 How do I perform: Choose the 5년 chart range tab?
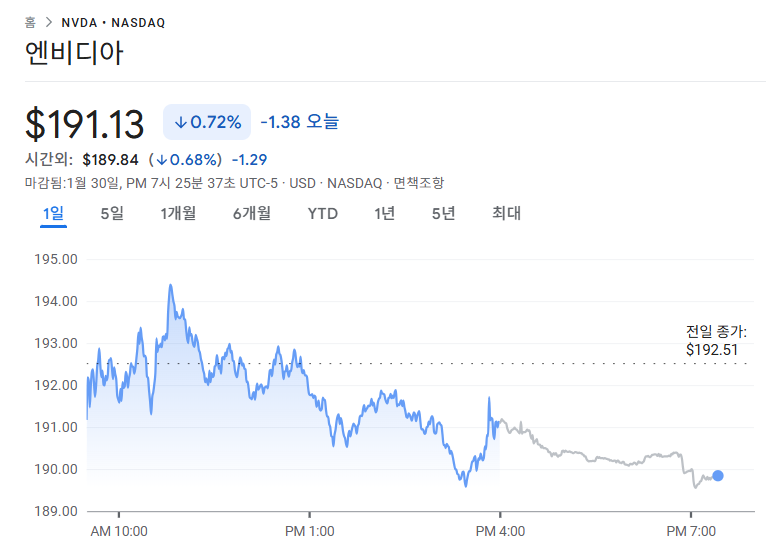443,213
